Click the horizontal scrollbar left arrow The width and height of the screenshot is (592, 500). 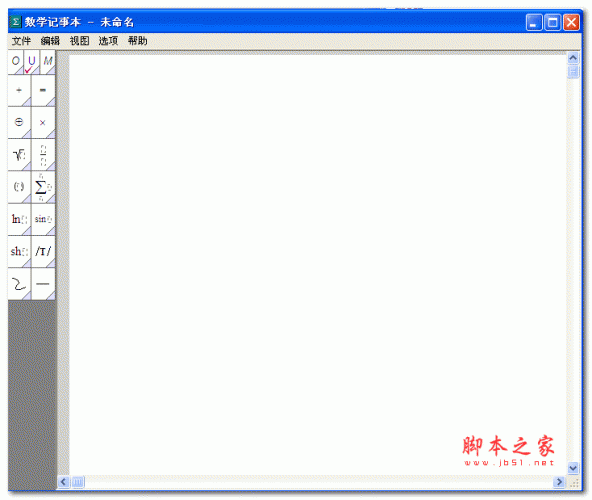pyautogui.click(x=63, y=482)
